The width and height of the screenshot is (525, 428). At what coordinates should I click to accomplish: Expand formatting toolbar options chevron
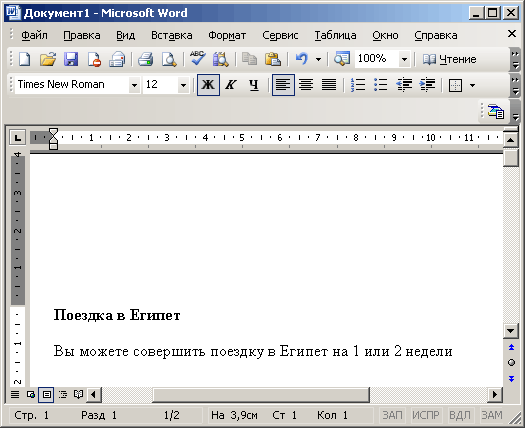pyautogui.click(x=515, y=85)
